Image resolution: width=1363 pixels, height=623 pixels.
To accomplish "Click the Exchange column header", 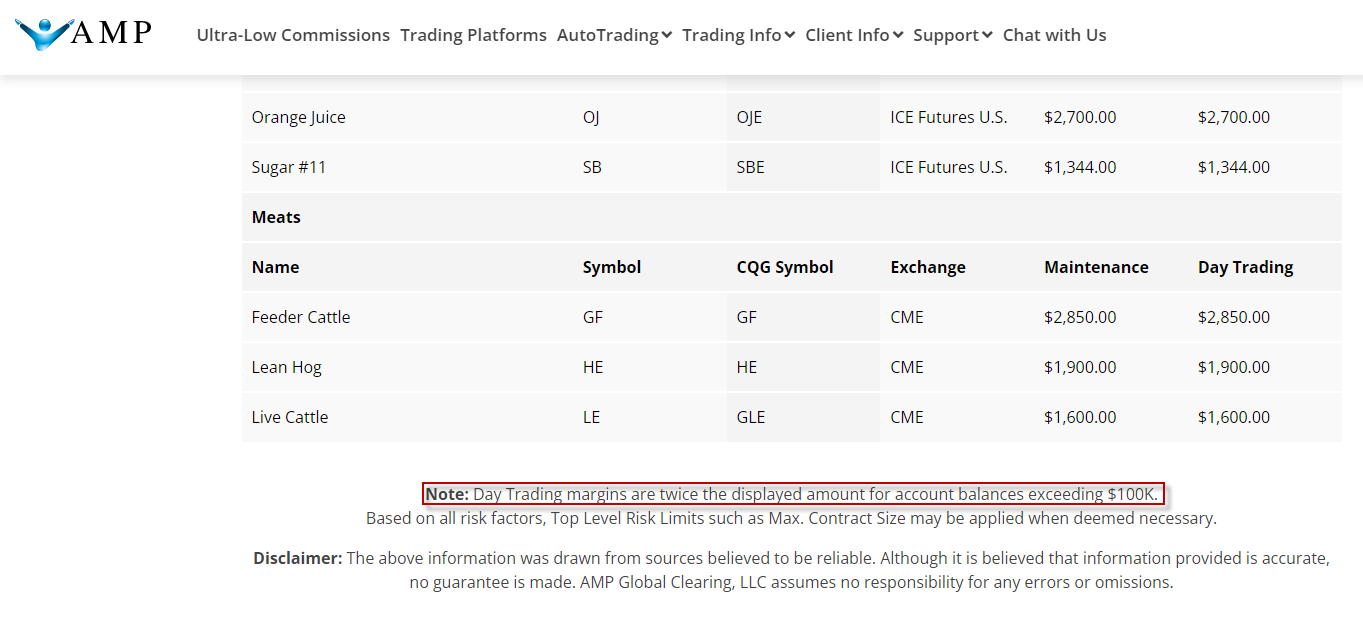I will click(x=928, y=267).
